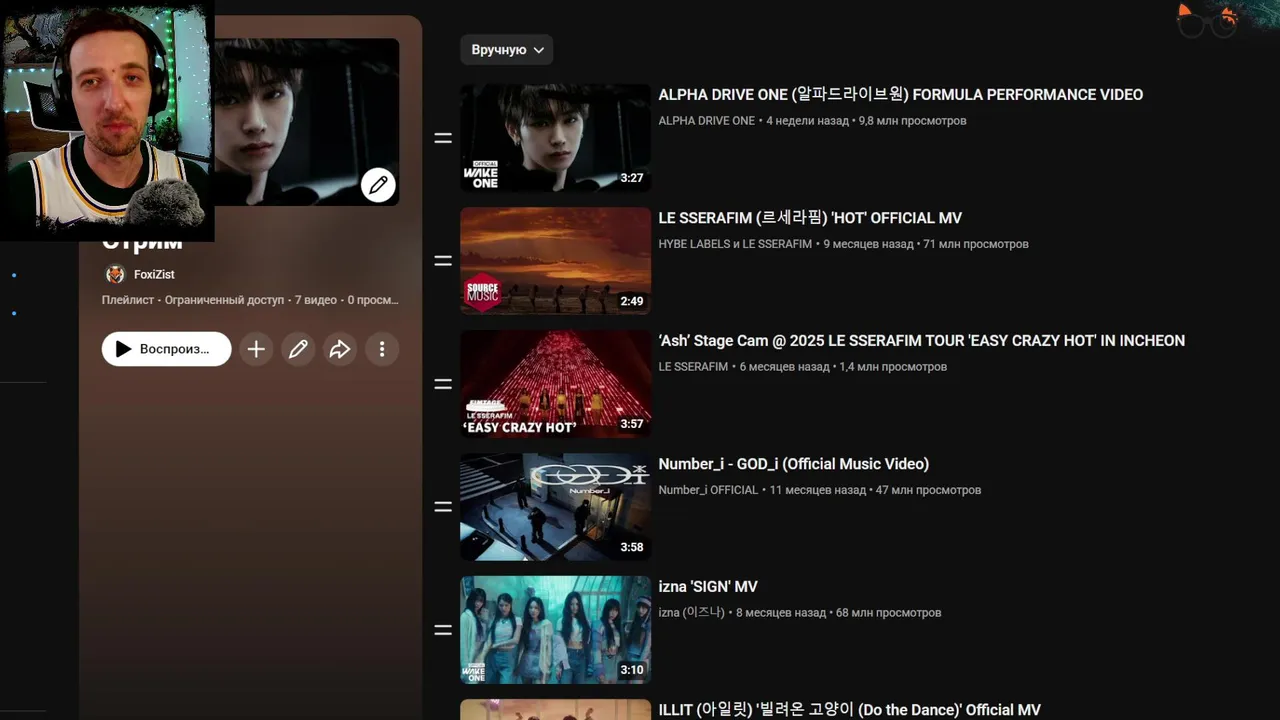
Task: Click drag handle beside LE SSERAFIM 'HOT' video
Action: (443, 261)
